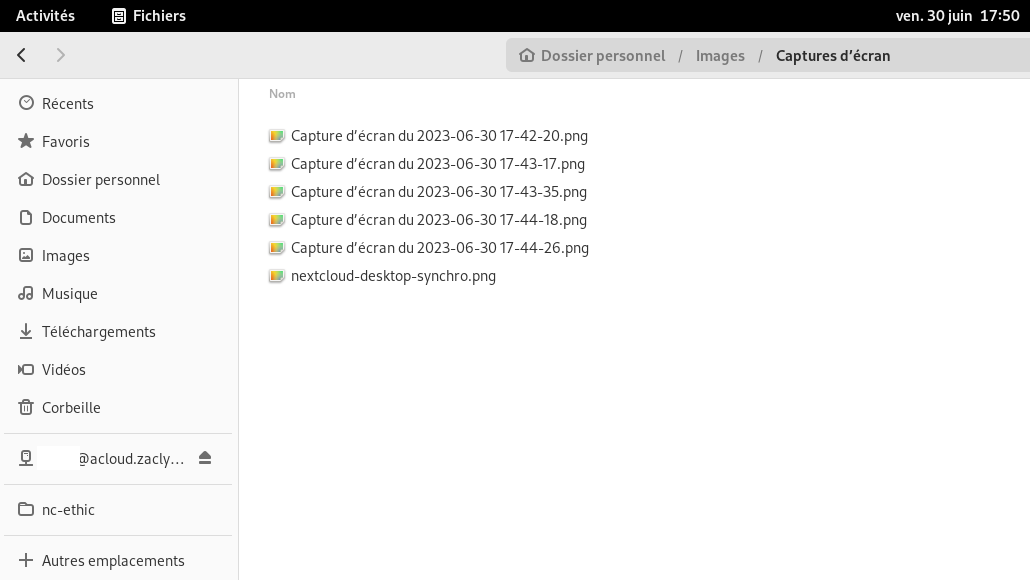Click the Corbeille trash icon
Screen dimensions: 1030x580
click(x=26, y=408)
